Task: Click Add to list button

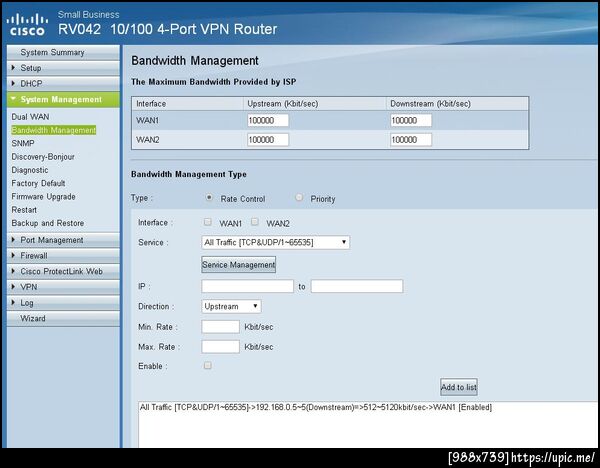Action: [x=459, y=387]
